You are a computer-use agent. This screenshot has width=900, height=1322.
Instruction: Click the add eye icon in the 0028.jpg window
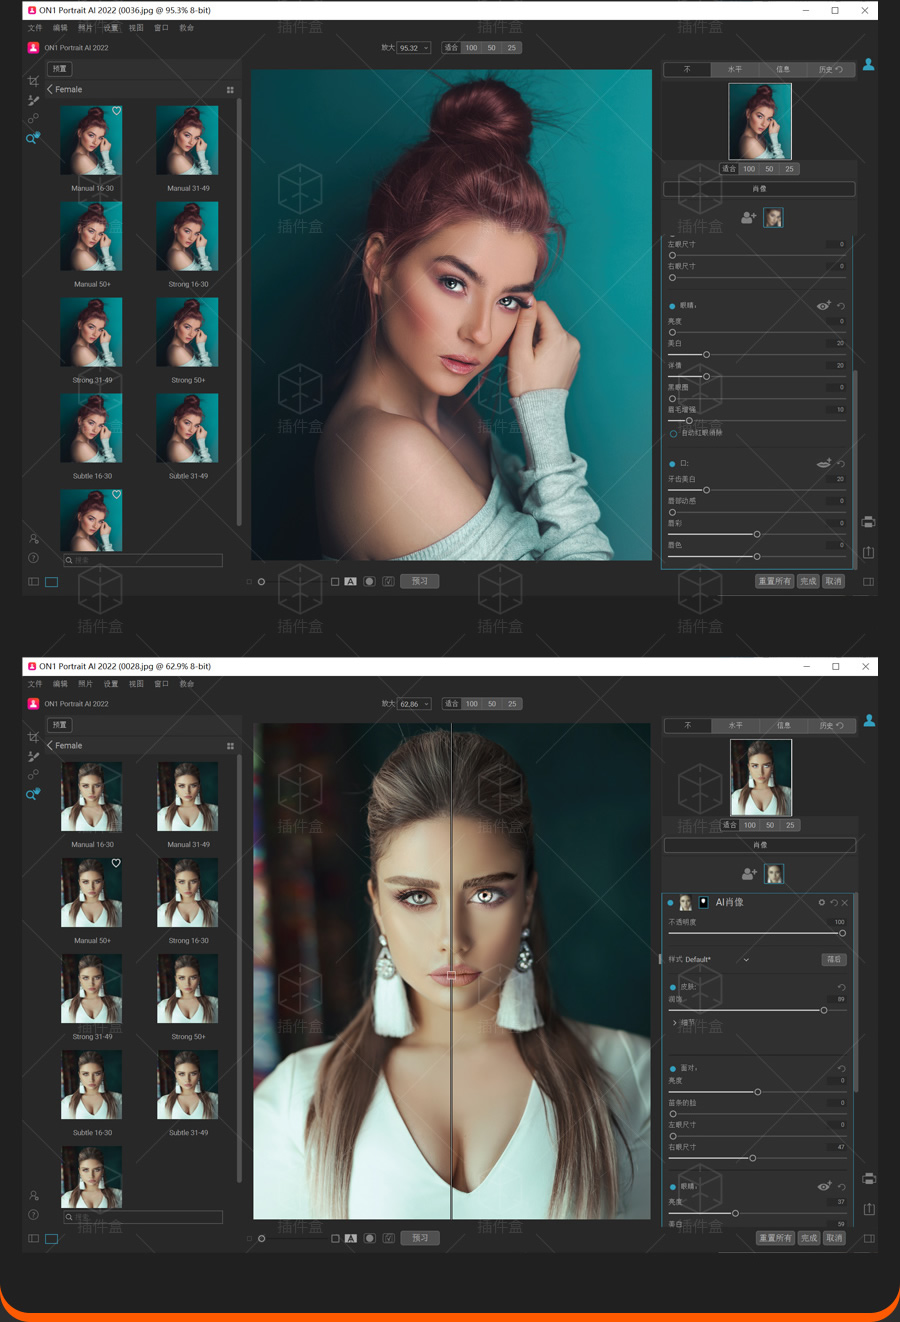click(823, 1186)
